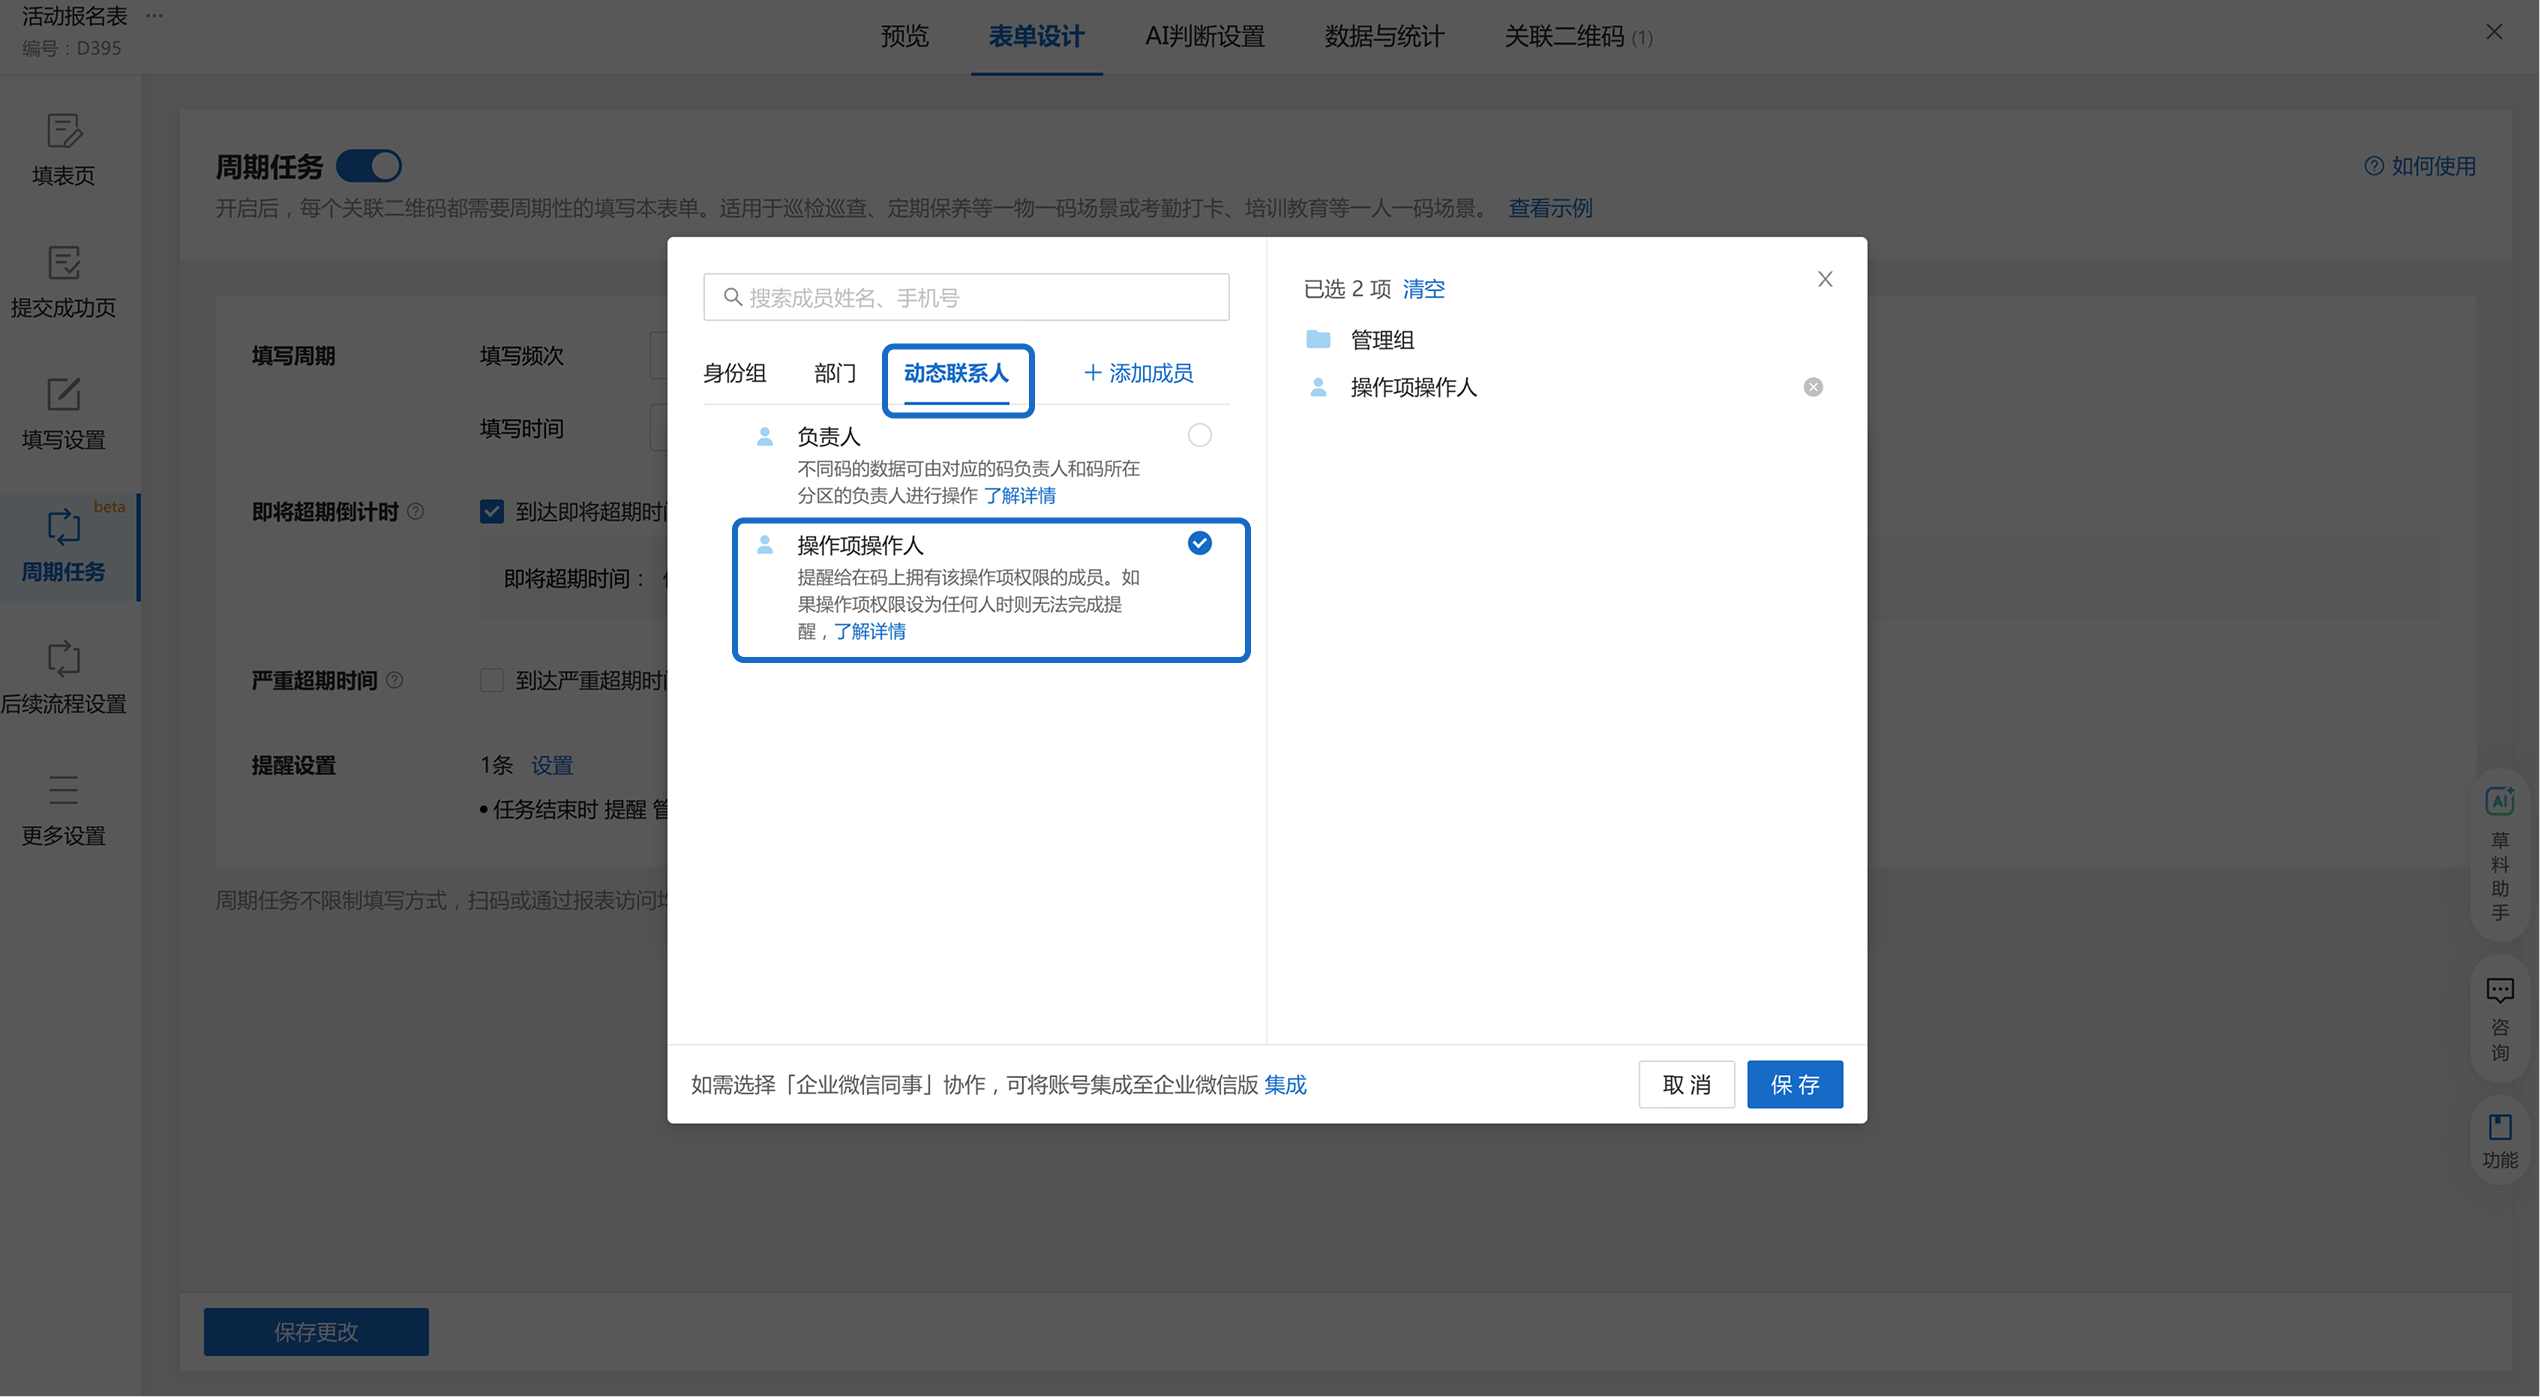This screenshot has height=1397, width=2540.
Task: Switch to the 身份组 tab
Action: coord(734,374)
